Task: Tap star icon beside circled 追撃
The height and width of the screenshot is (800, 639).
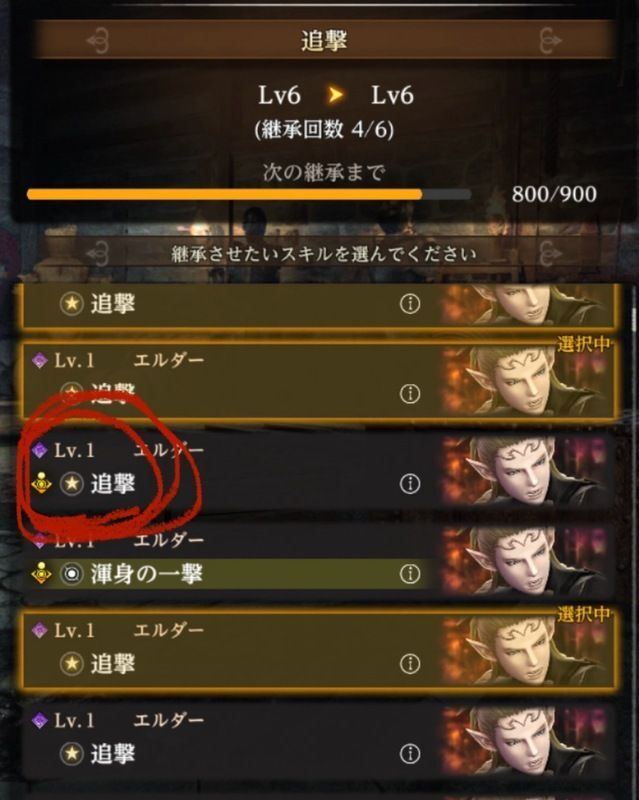Action: (72, 484)
